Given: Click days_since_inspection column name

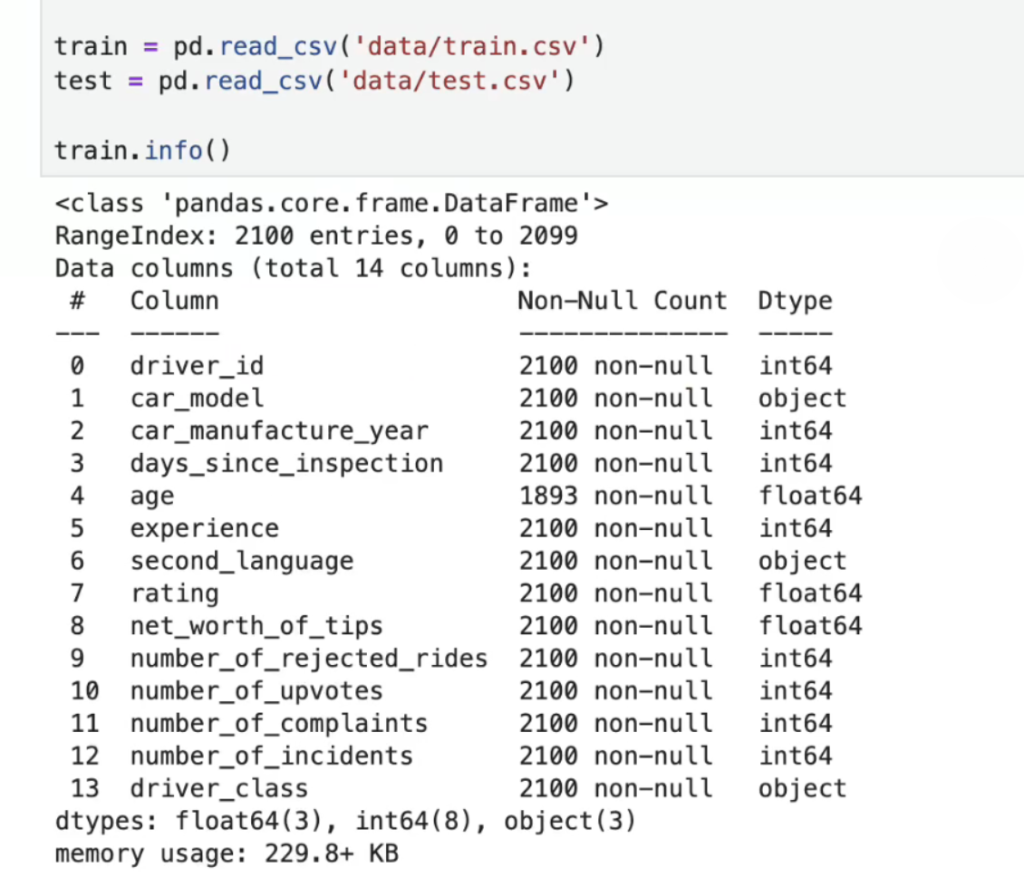Looking at the screenshot, I should pos(287,464).
